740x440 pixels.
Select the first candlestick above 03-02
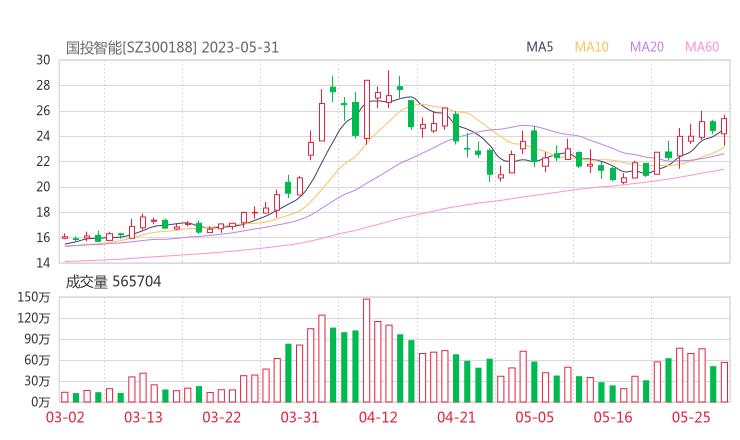pyautogui.click(x=65, y=237)
